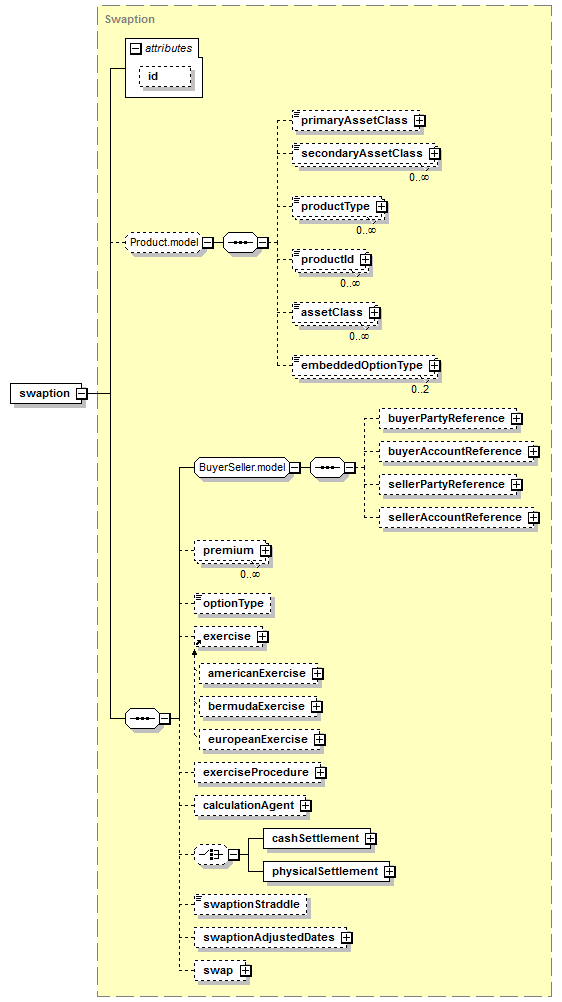
Task: Collapse the BuyerSeller.model group
Action: coord(295,468)
